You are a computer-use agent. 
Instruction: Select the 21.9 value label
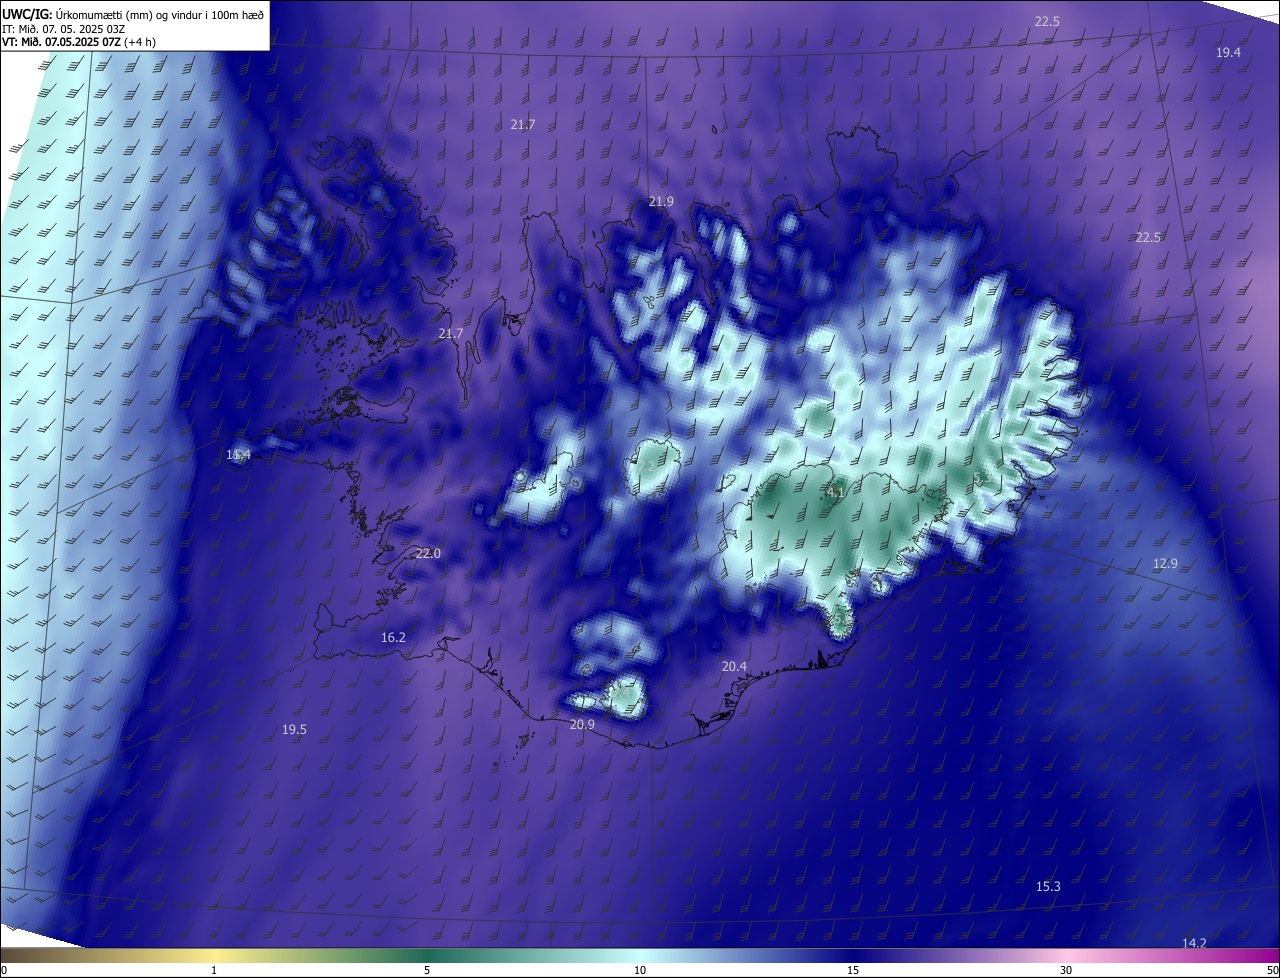661,201
